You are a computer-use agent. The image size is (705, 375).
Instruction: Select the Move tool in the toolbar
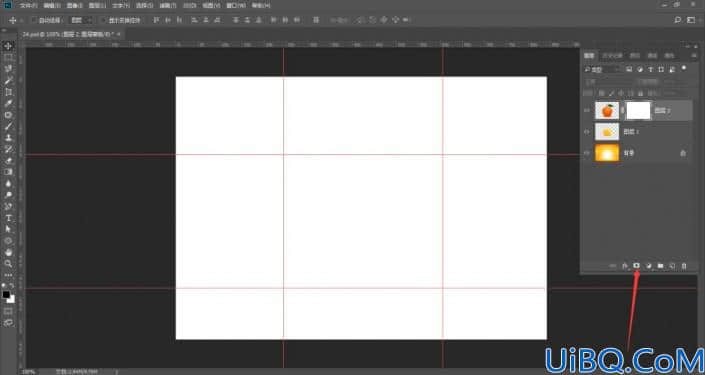click(9, 46)
